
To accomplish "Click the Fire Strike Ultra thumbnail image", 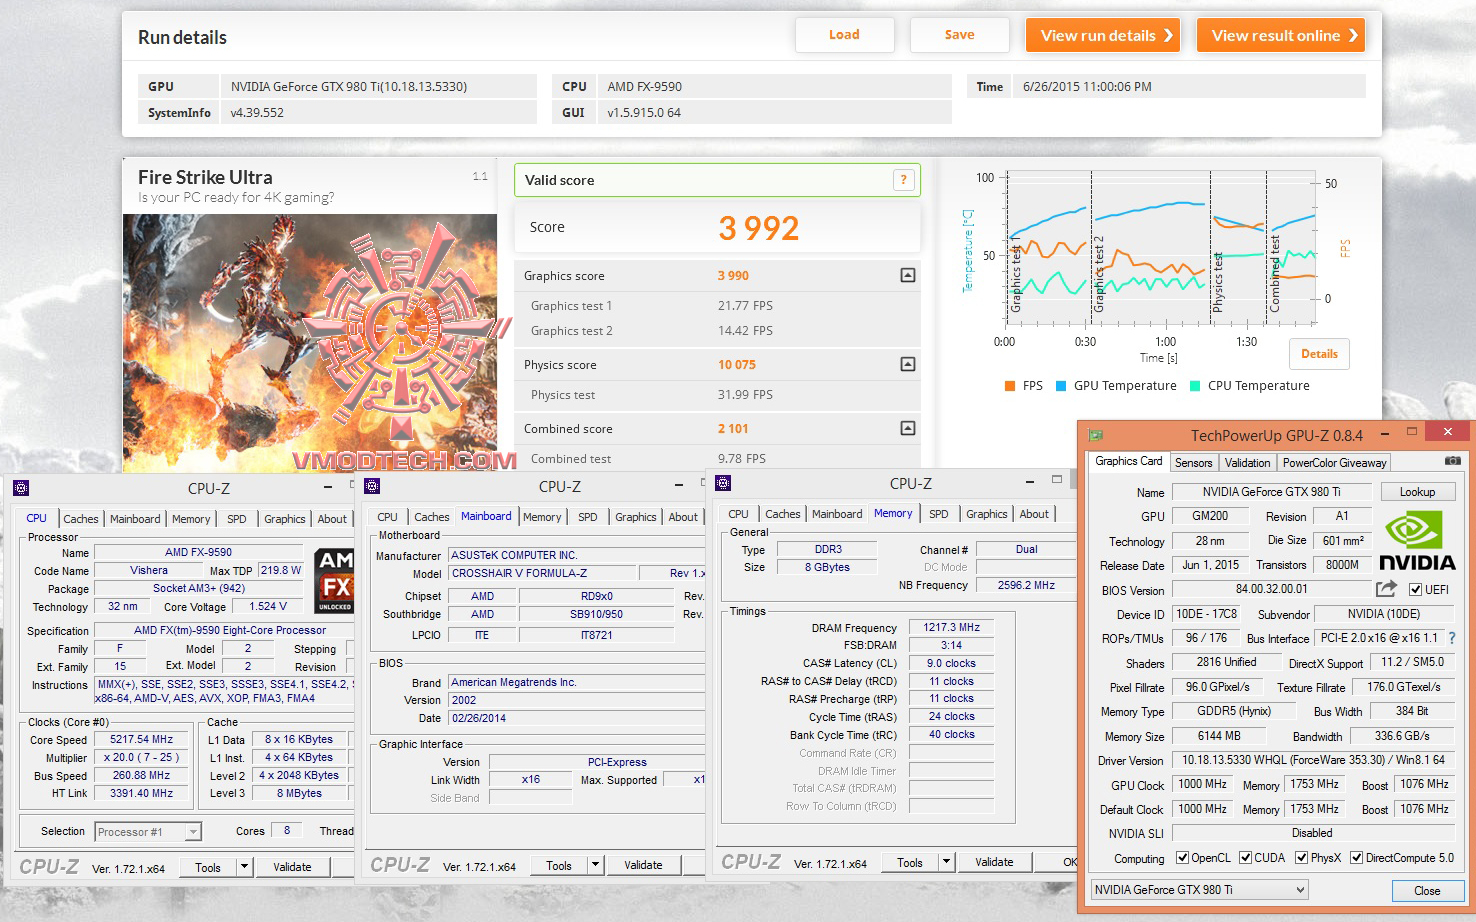I will (310, 342).
